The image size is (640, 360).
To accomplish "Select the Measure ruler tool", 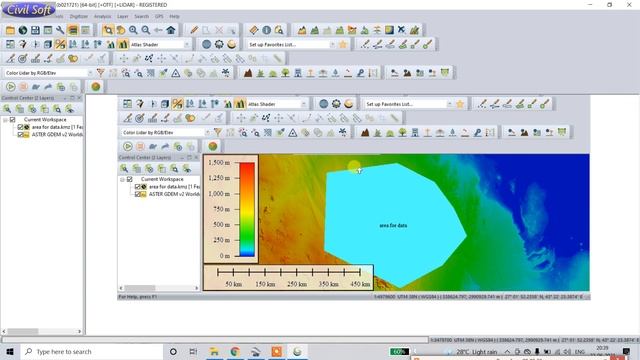I will 254,30.
